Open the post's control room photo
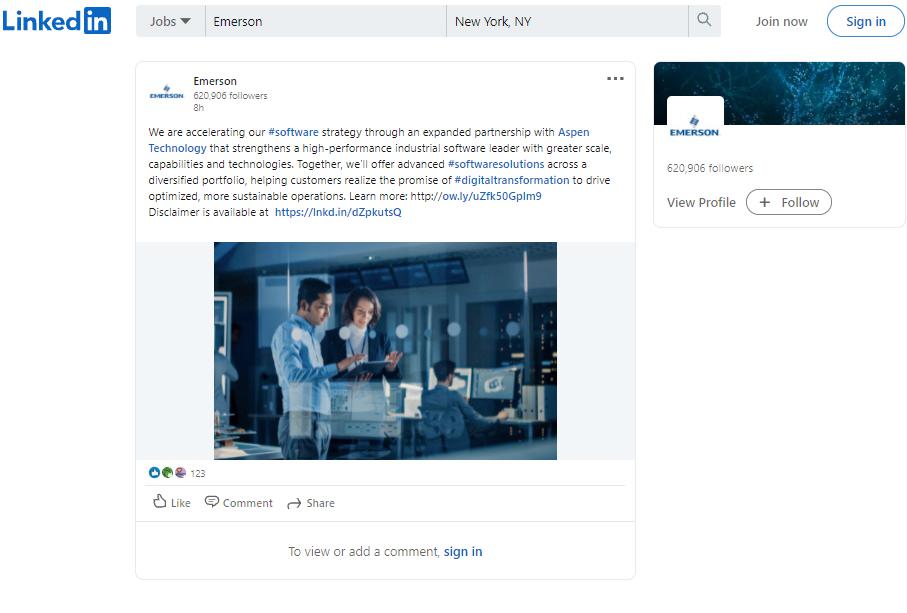The height and width of the screenshot is (613, 907). 385,351
